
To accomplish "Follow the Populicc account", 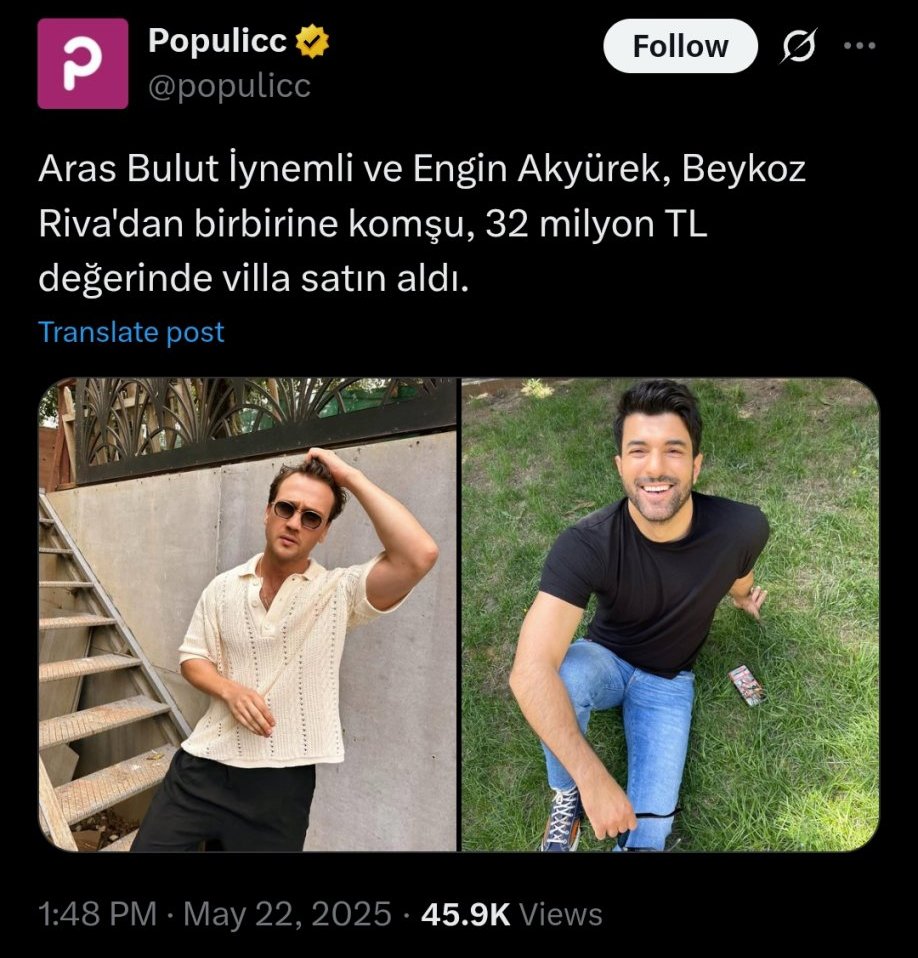I will click(x=680, y=46).
